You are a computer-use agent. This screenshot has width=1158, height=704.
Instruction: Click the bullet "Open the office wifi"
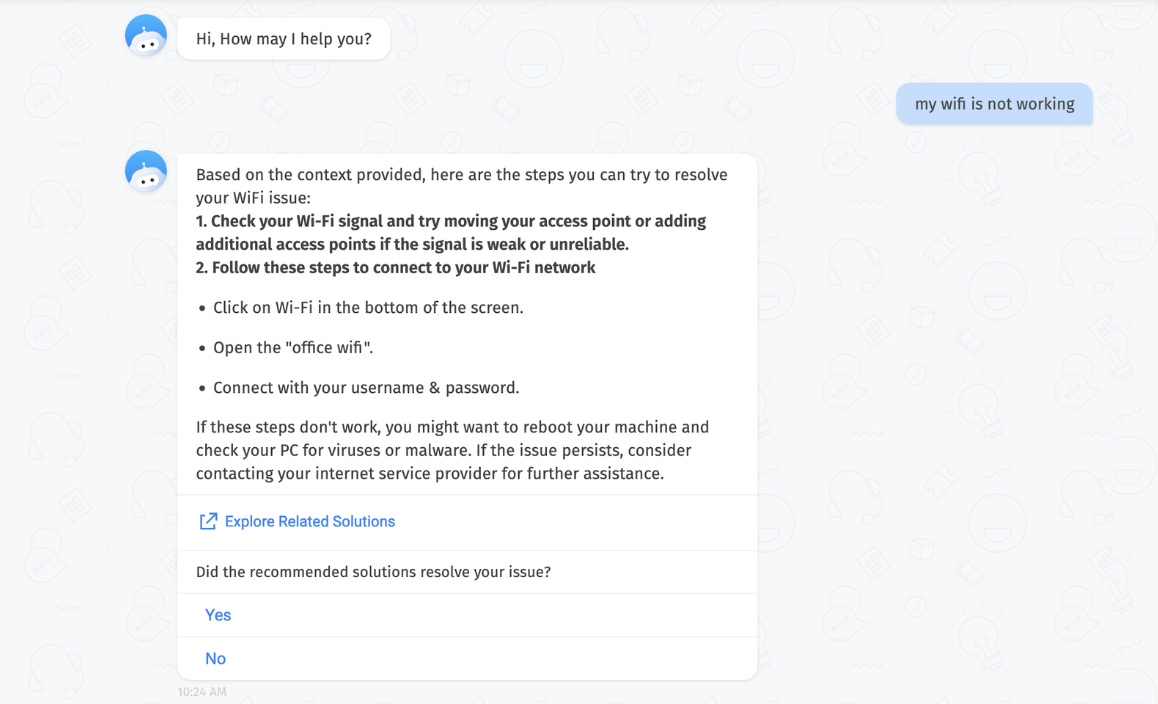[293, 348]
